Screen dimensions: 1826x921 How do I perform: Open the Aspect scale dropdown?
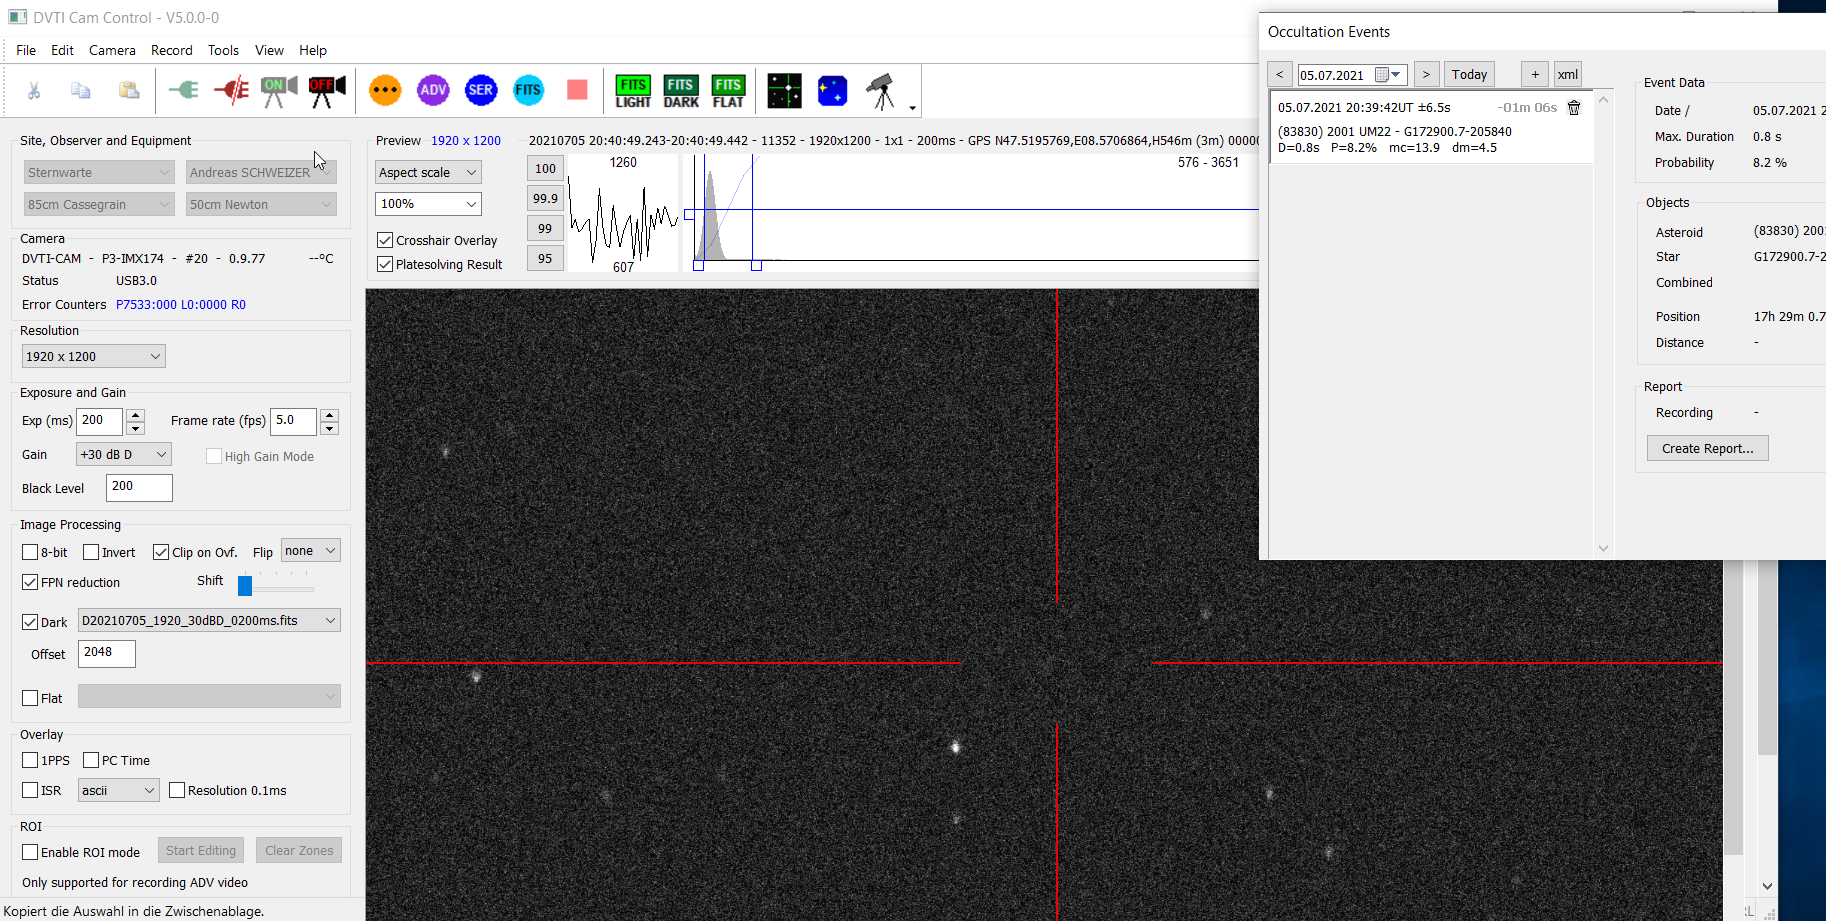(428, 172)
